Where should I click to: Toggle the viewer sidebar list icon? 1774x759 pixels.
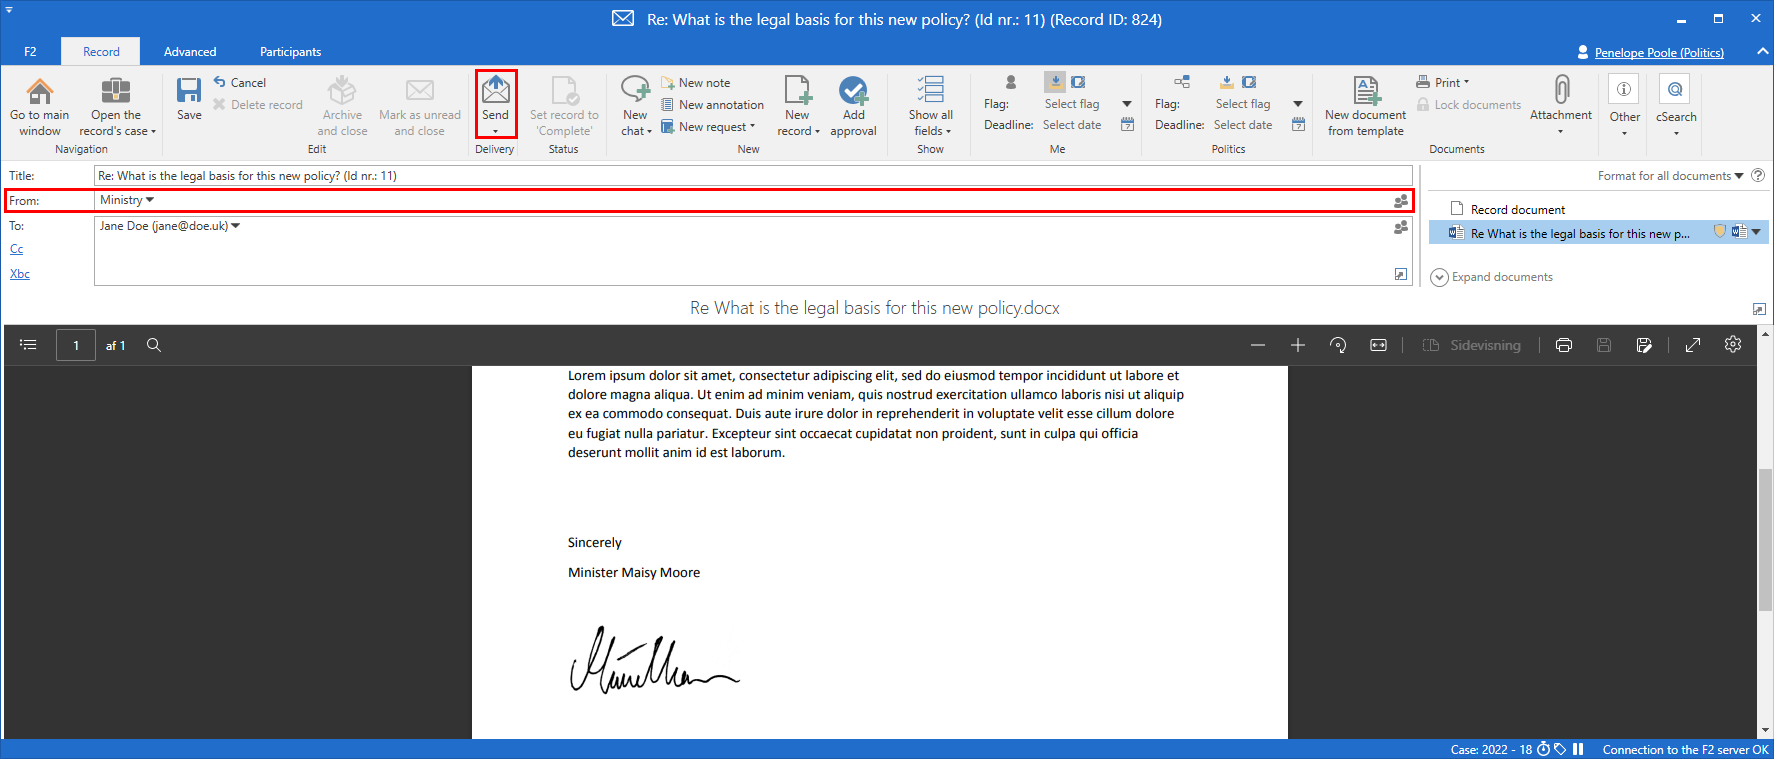pyautogui.click(x=28, y=345)
